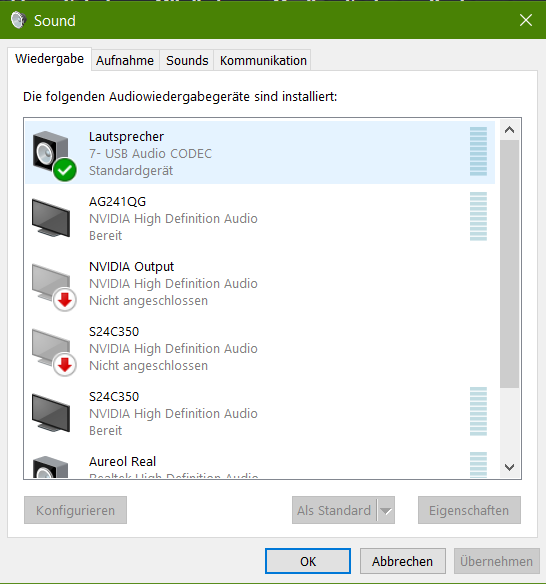
Task: Click the Lautsprecher volume level meter
Action: pyautogui.click(x=478, y=152)
